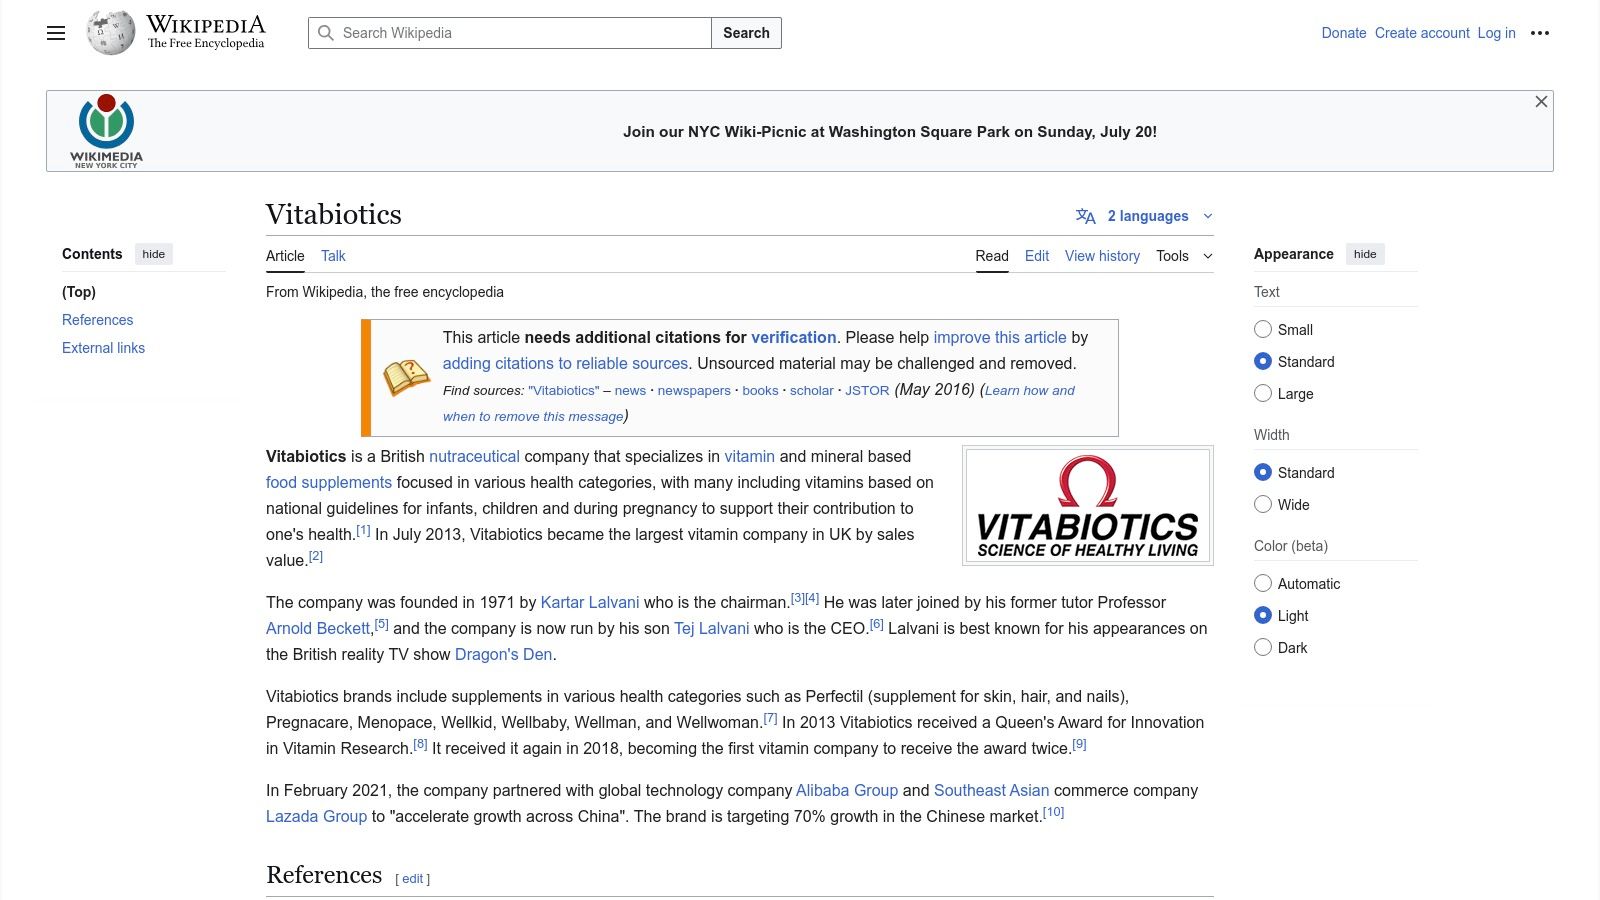Open the vitamin article link
This screenshot has width=1600, height=900.
(x=750, y=456)
